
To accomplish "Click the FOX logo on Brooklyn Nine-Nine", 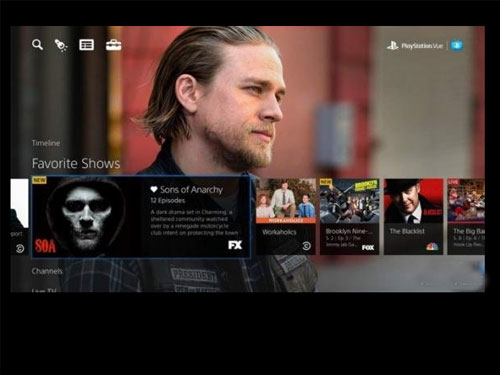I will [368, 248].
